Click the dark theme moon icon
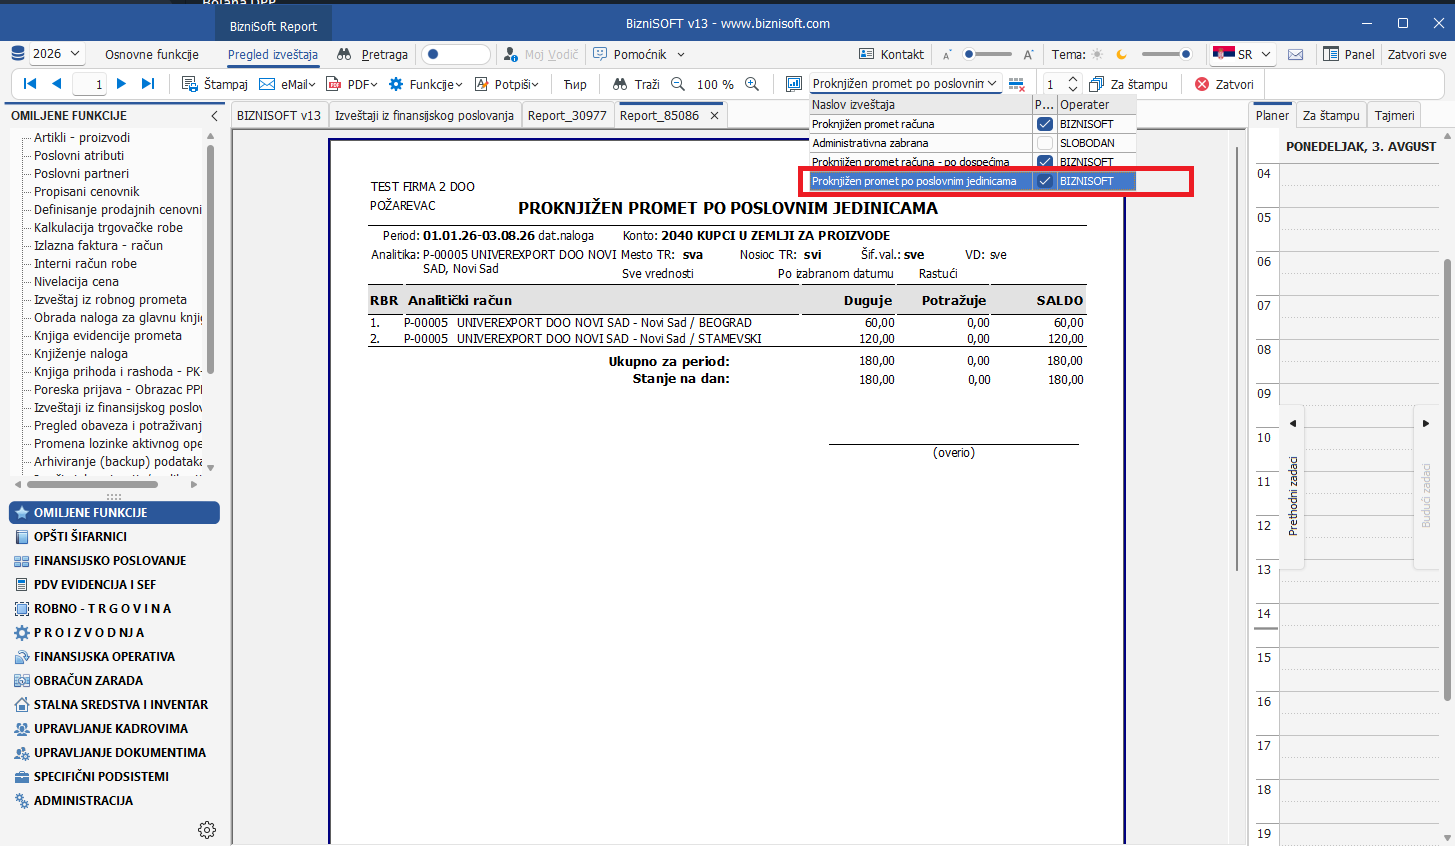 [1122, 54]
